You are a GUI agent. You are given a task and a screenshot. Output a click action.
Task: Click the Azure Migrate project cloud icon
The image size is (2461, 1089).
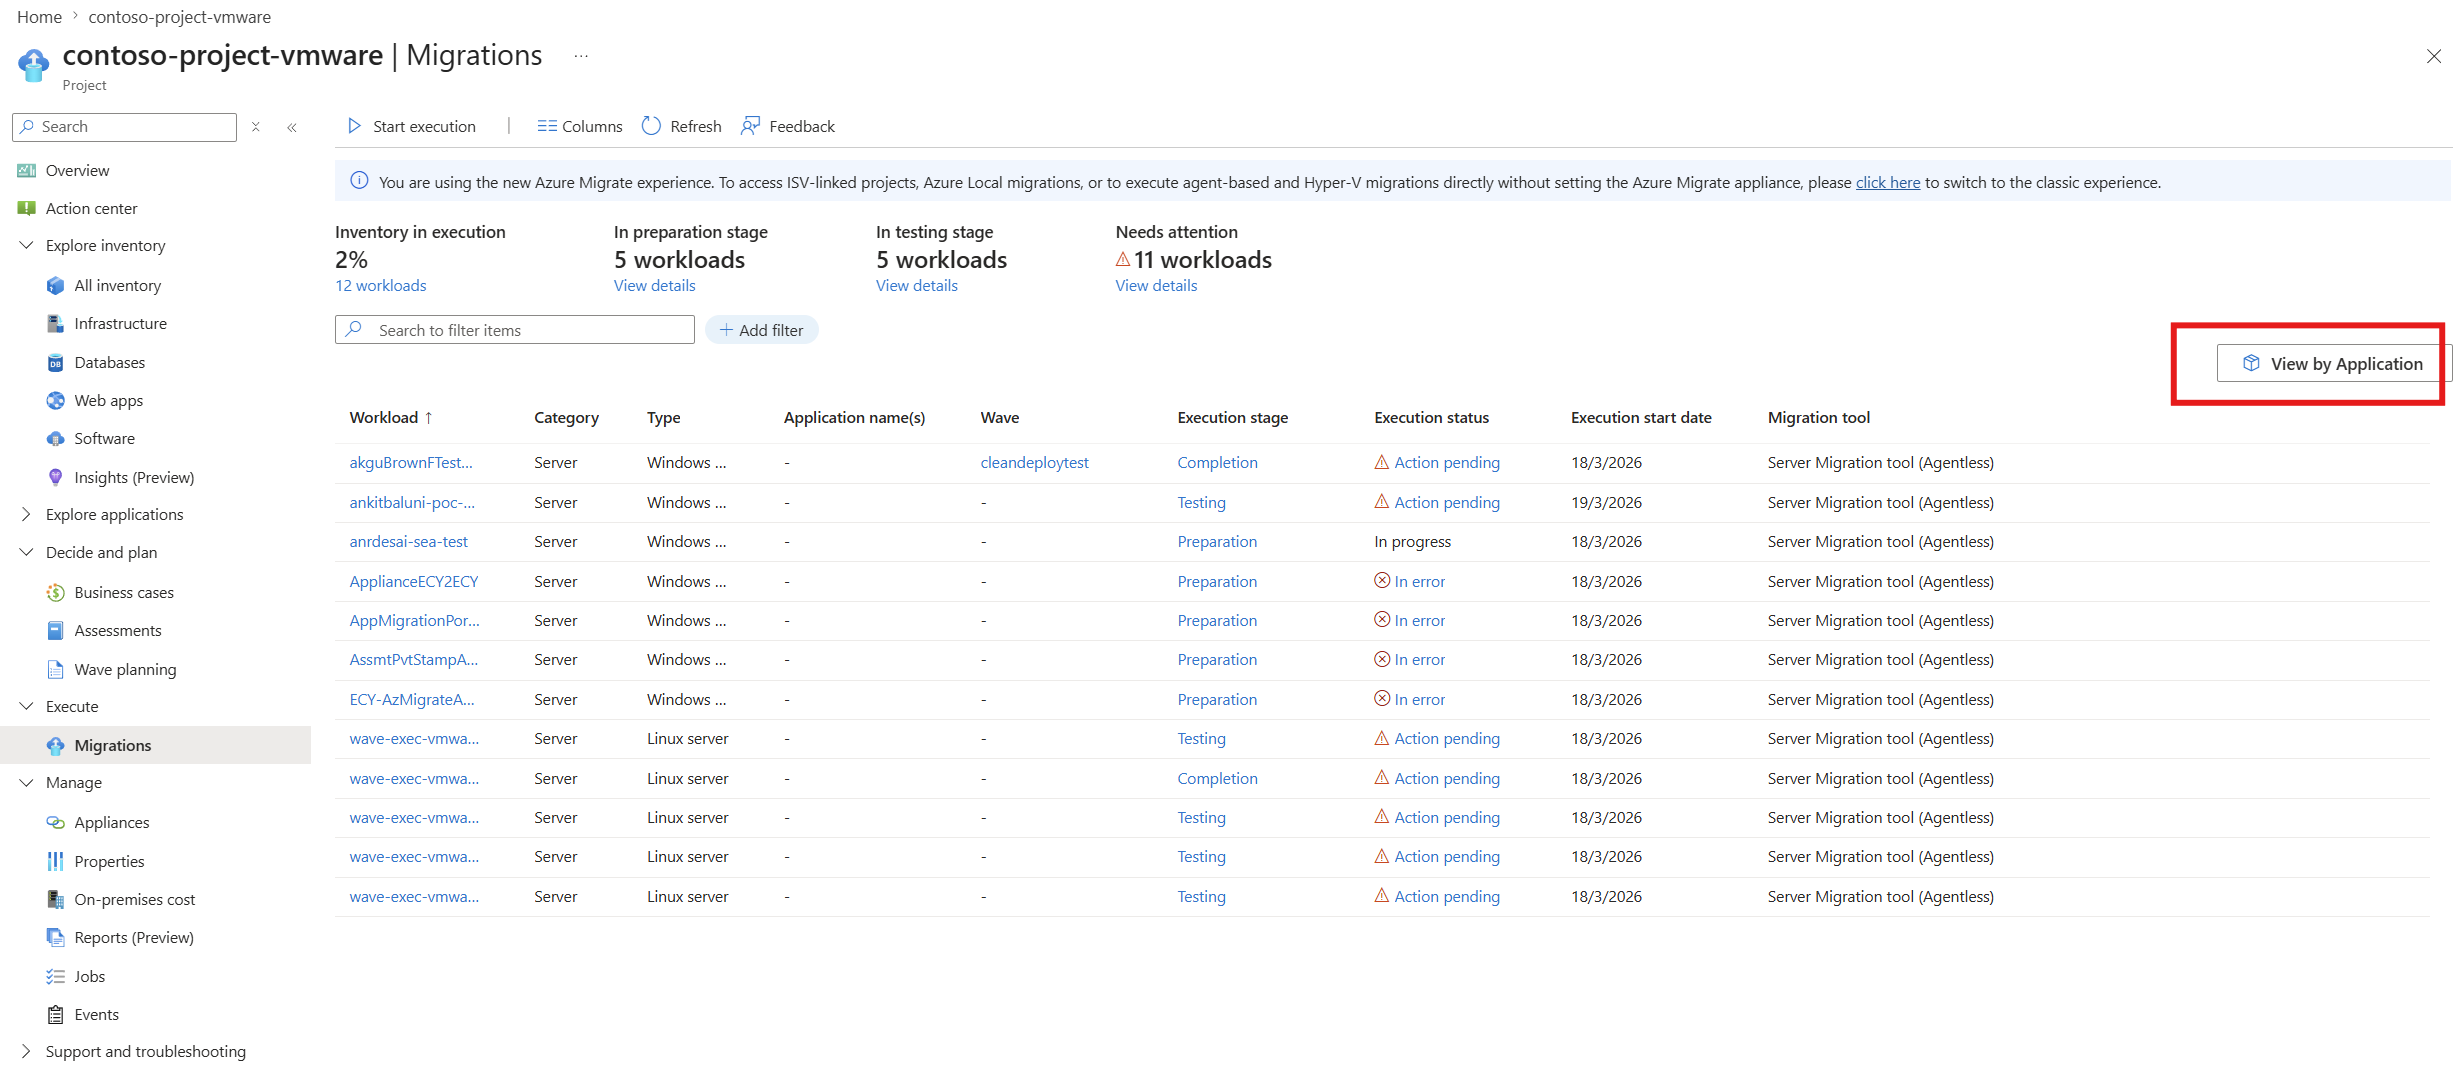click(33, 65)
